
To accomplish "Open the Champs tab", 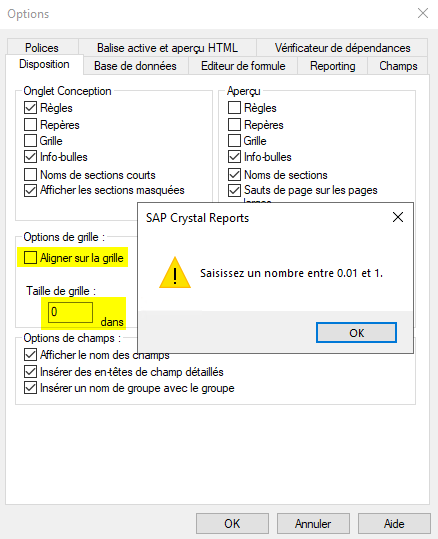I will point(398,66).
